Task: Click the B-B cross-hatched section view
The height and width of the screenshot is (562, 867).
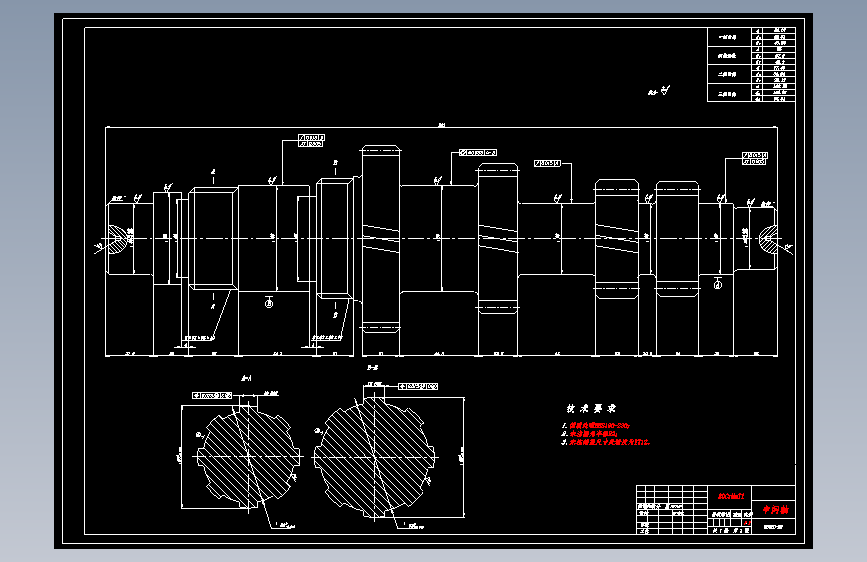Action: (x=374, y=457)
